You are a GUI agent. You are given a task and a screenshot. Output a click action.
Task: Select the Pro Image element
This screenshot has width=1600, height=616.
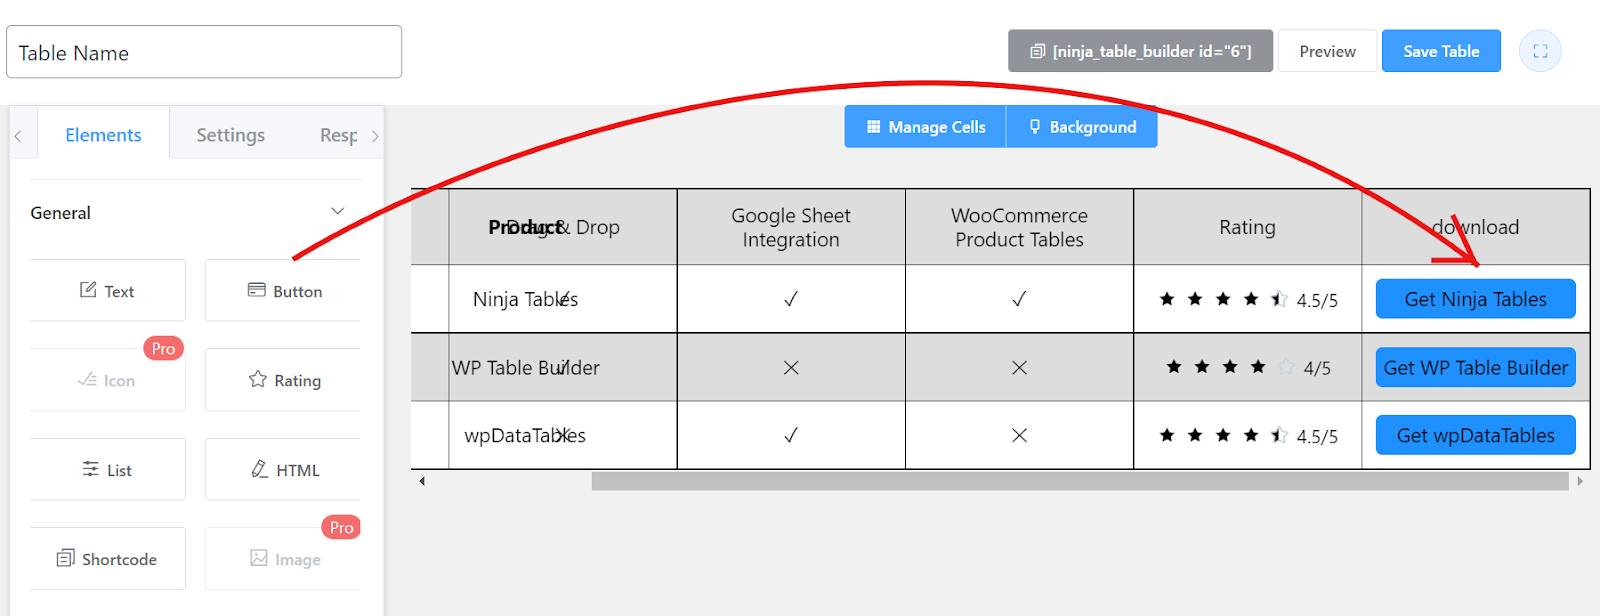tap(283, 558)
